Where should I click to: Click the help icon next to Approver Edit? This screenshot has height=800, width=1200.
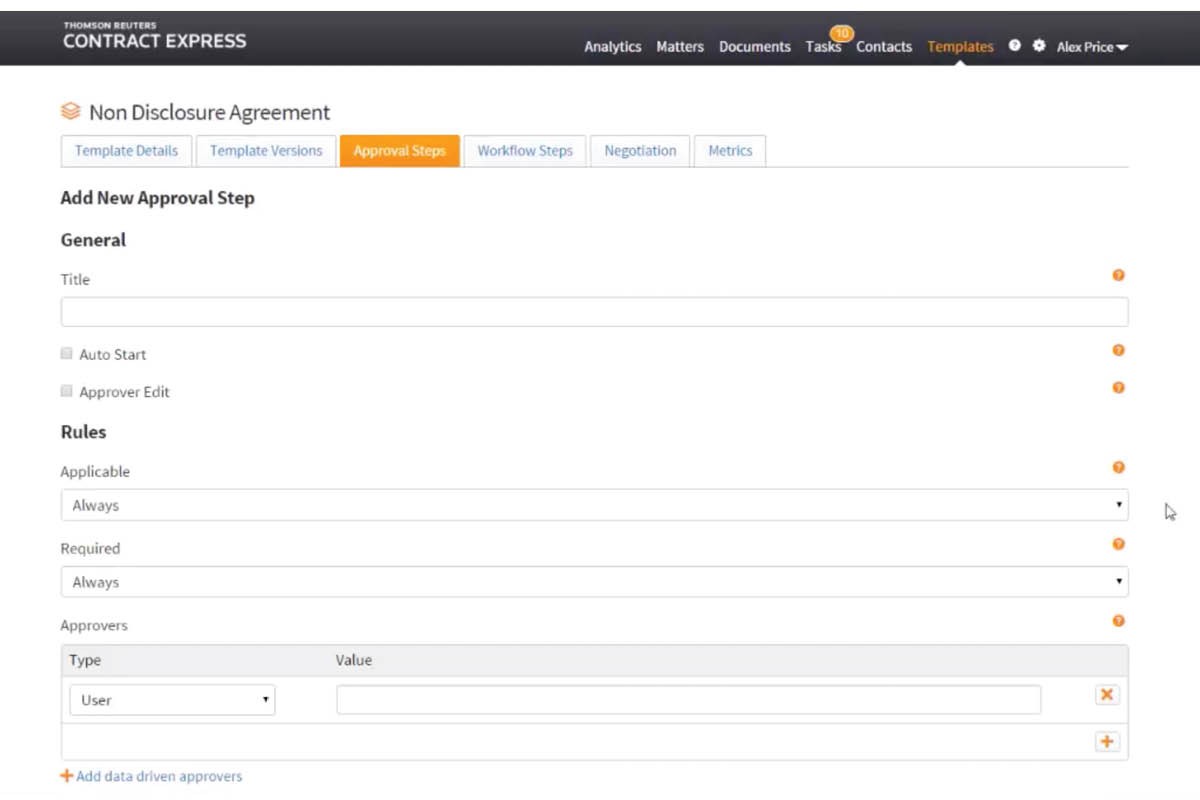pos(1118,388)
